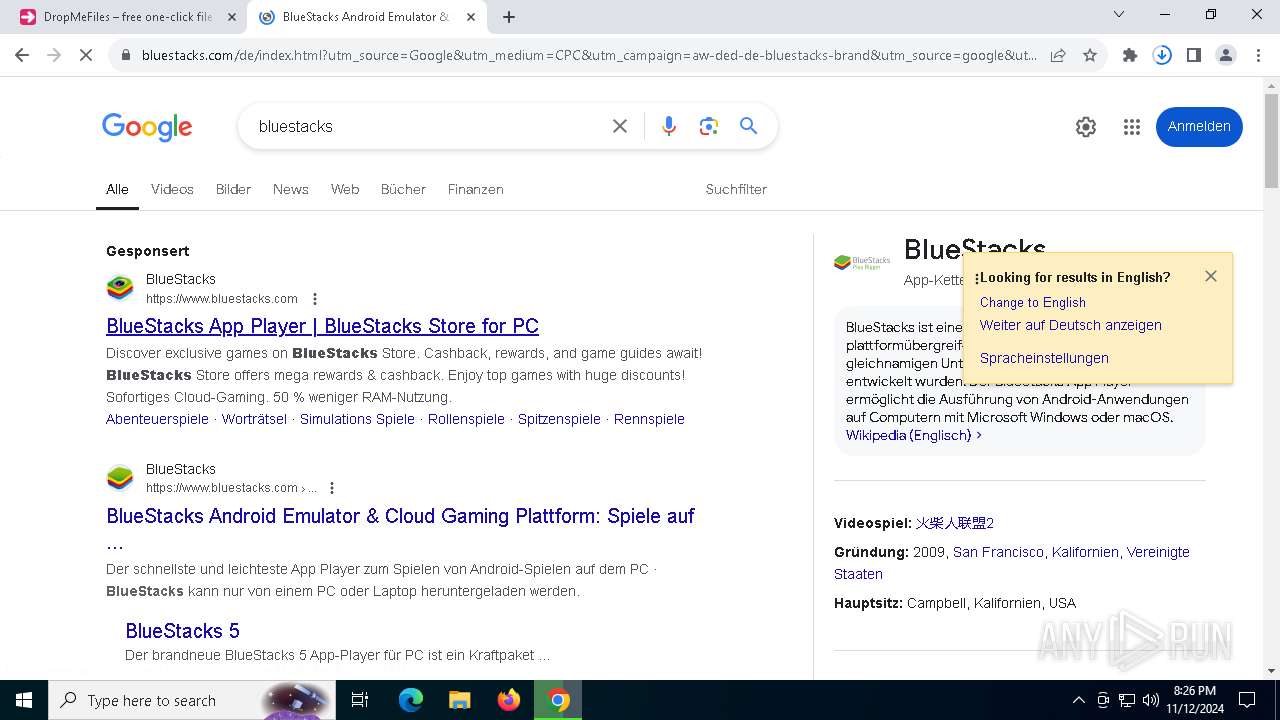Launch Firefox from the taskbar
Viewport: 1280px width, 720px height.
point(508,700)
